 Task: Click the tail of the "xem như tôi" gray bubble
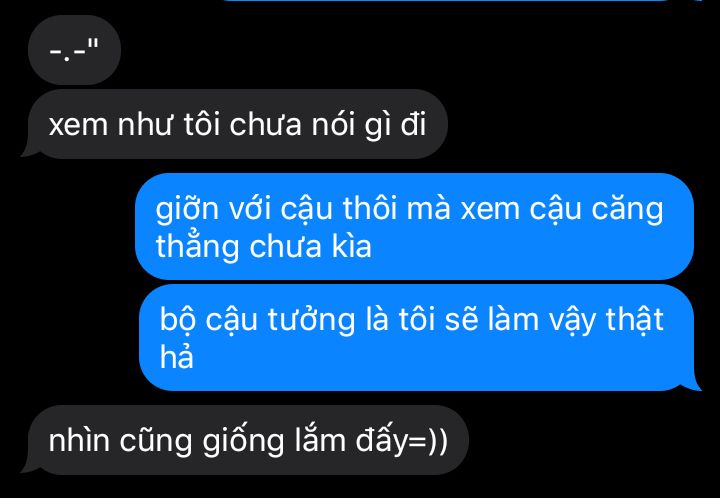pyautogui.click(x=28, y=151)
